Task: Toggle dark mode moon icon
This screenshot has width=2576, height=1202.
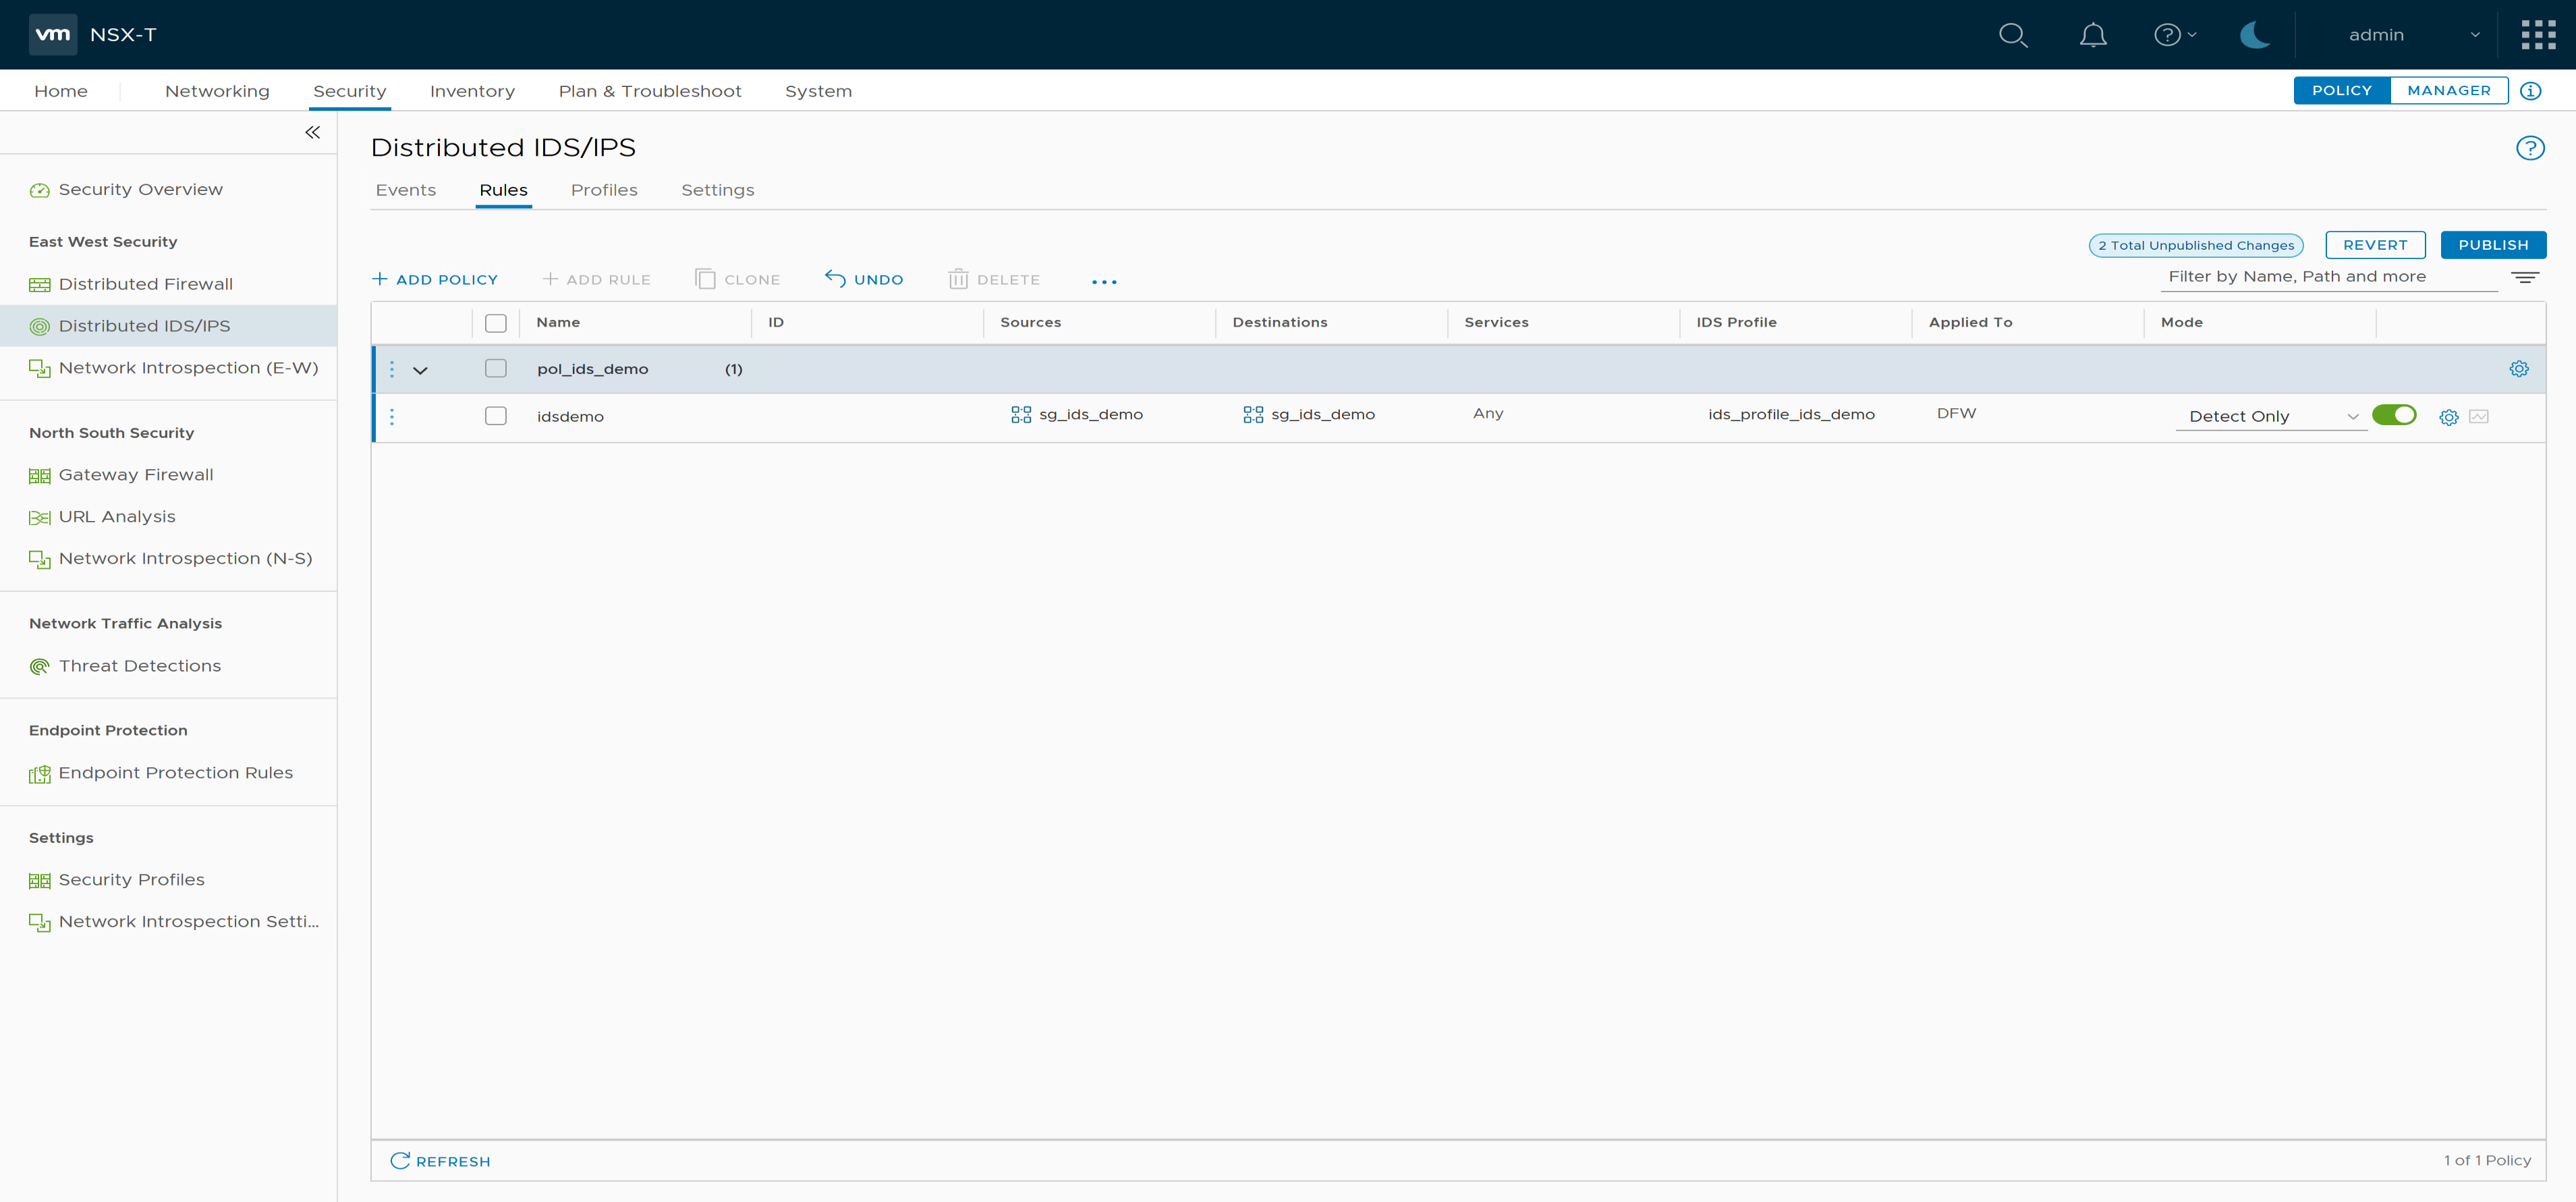Action: 2254,35
